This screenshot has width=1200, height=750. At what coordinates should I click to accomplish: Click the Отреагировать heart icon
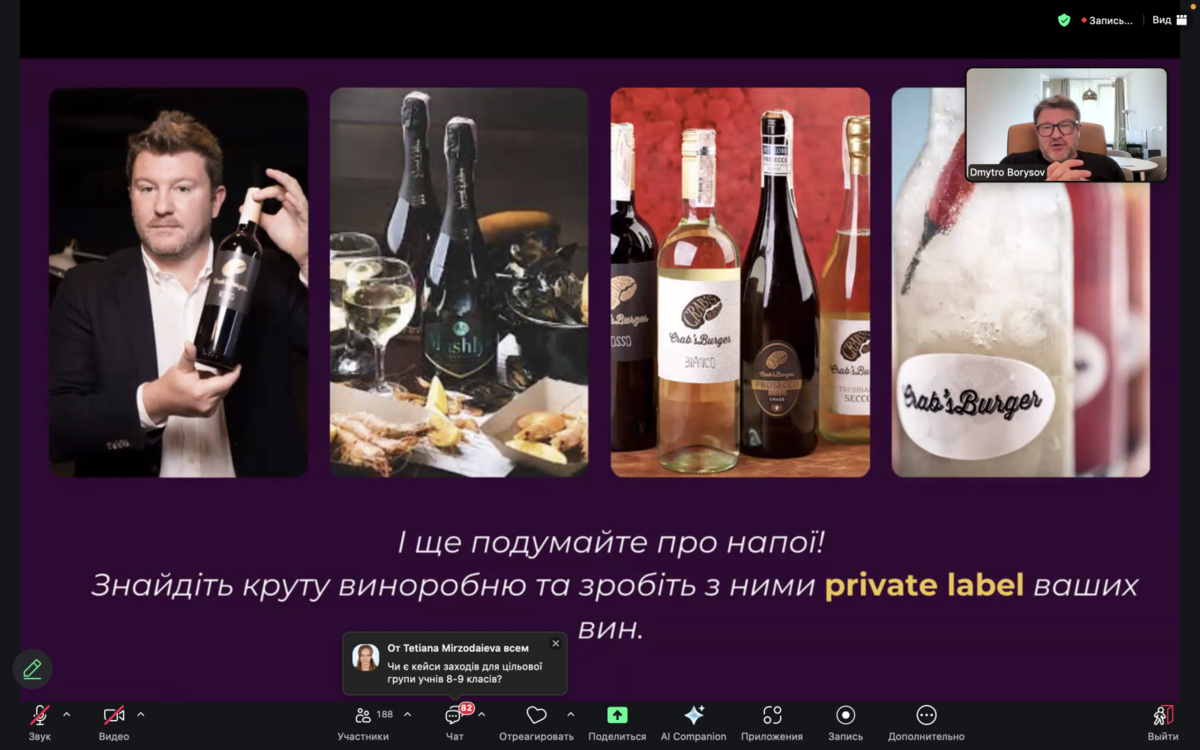[536, 716]
